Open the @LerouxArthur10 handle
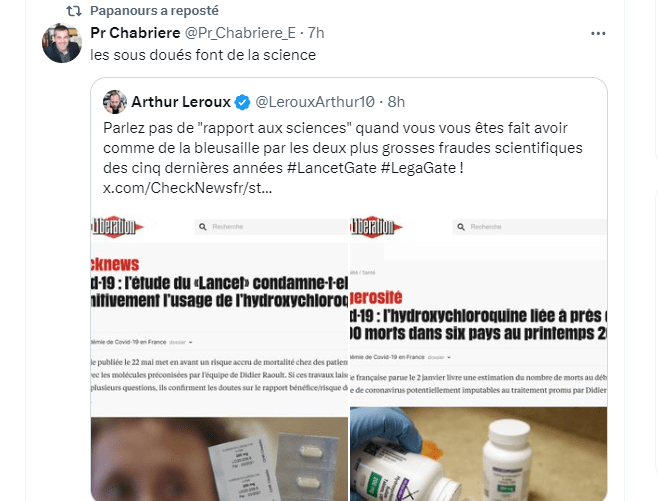The width and height of the screenshot is (658, 501). [315, 102]
